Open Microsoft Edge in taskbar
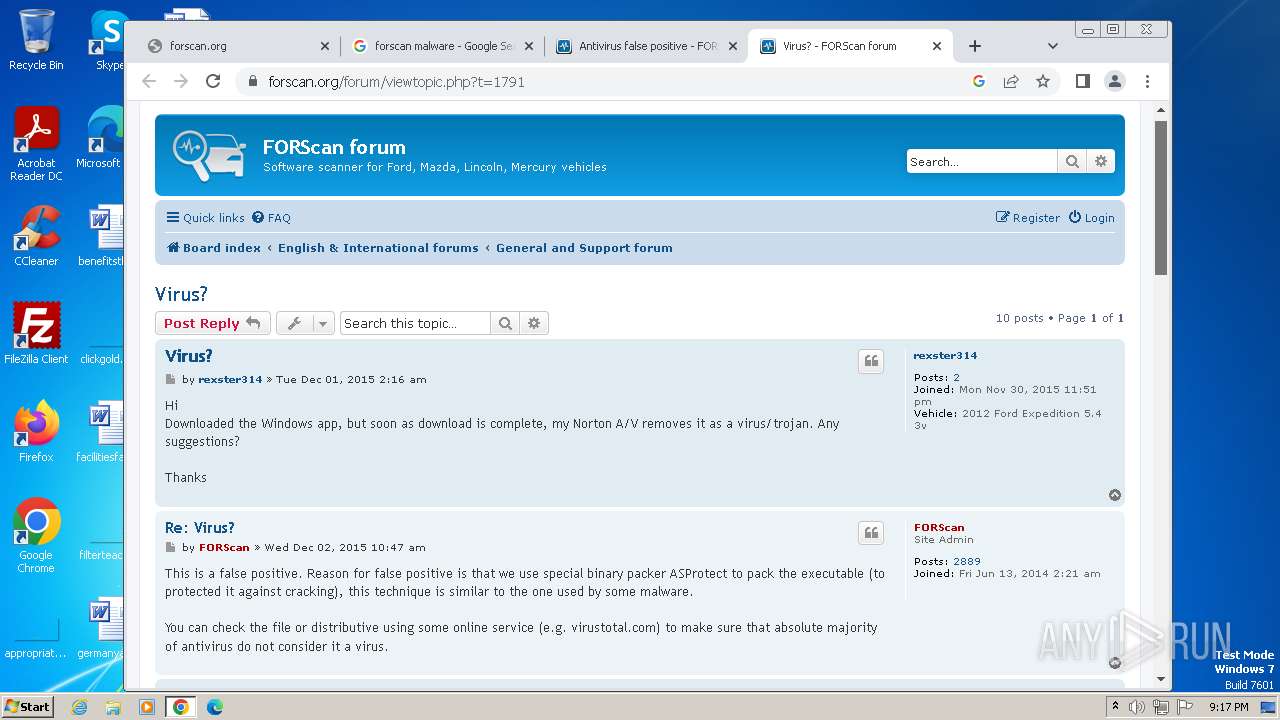Viewport: 1280px width, 720px height. click(x=214, y=707)
